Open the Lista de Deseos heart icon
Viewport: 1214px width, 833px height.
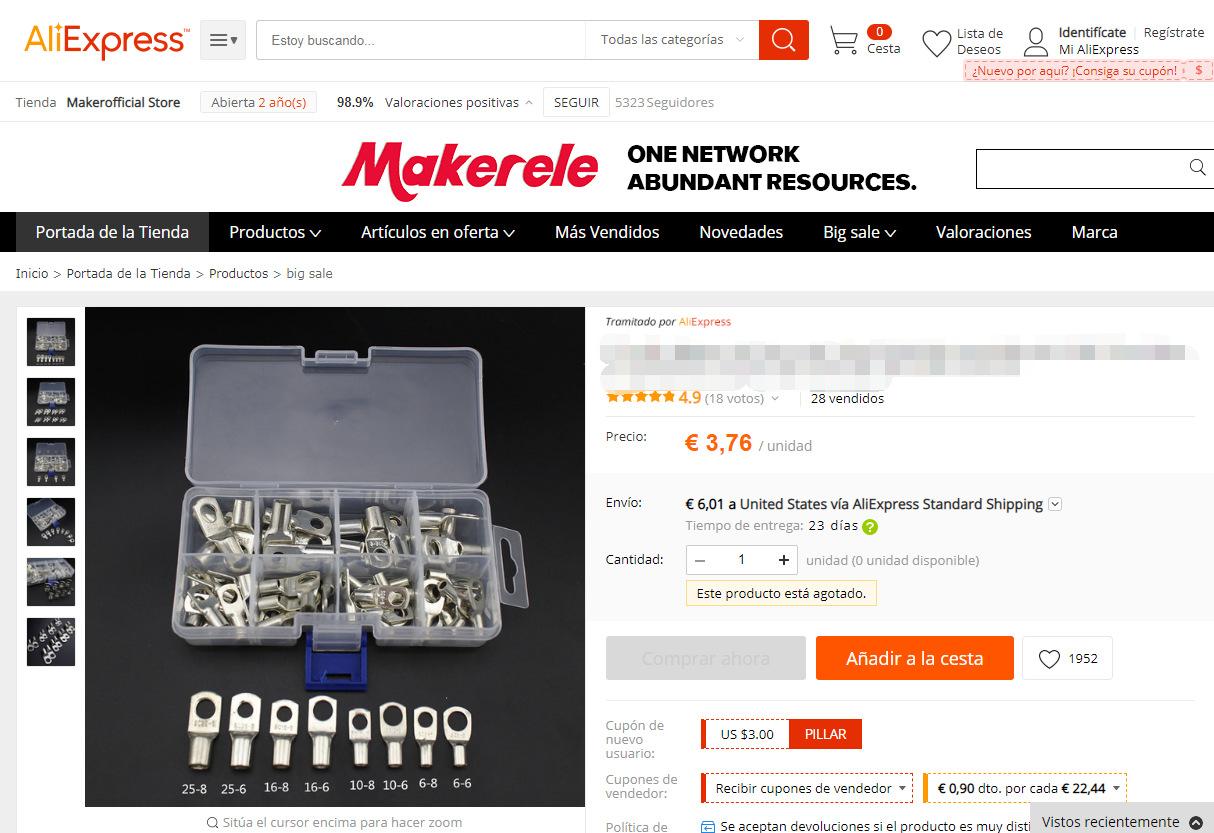[936, 43]
